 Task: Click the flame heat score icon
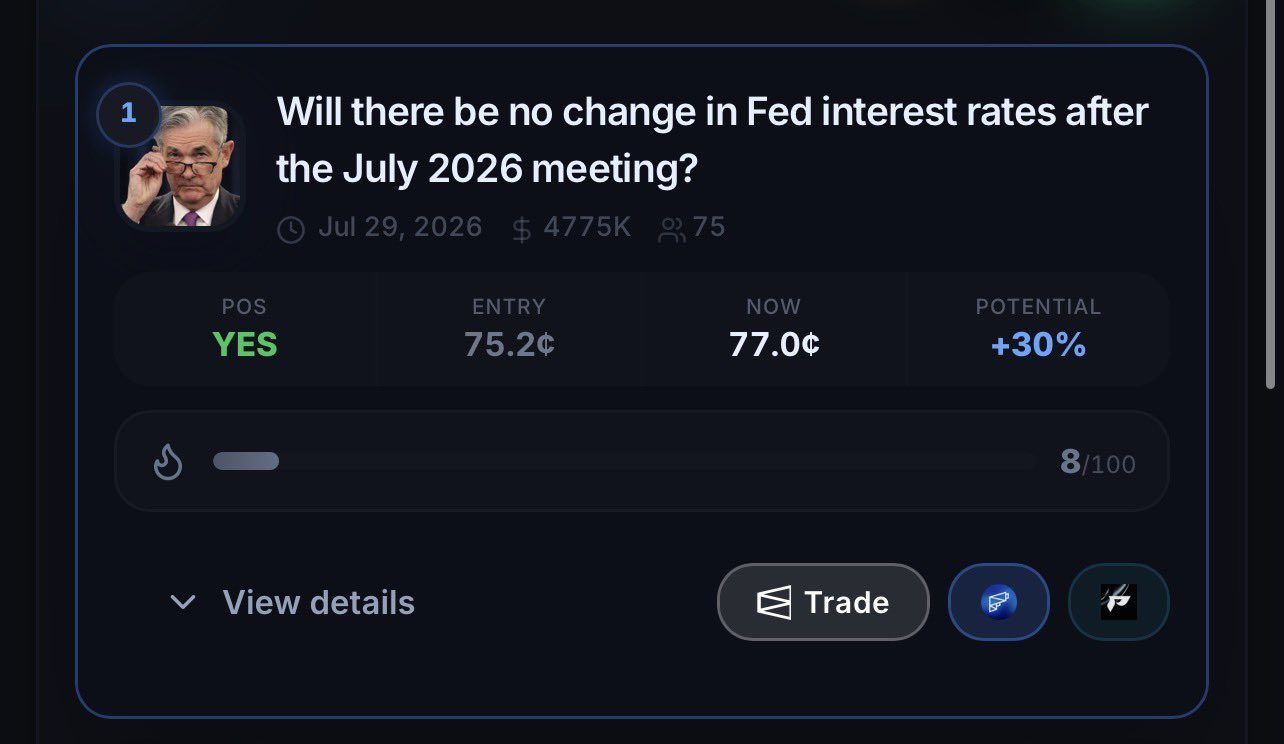pyautogui.click(x=168, y=461)
